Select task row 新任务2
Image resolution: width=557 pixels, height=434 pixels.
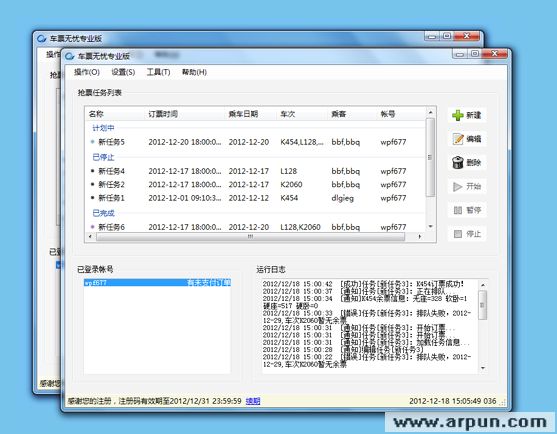[255, 185]
